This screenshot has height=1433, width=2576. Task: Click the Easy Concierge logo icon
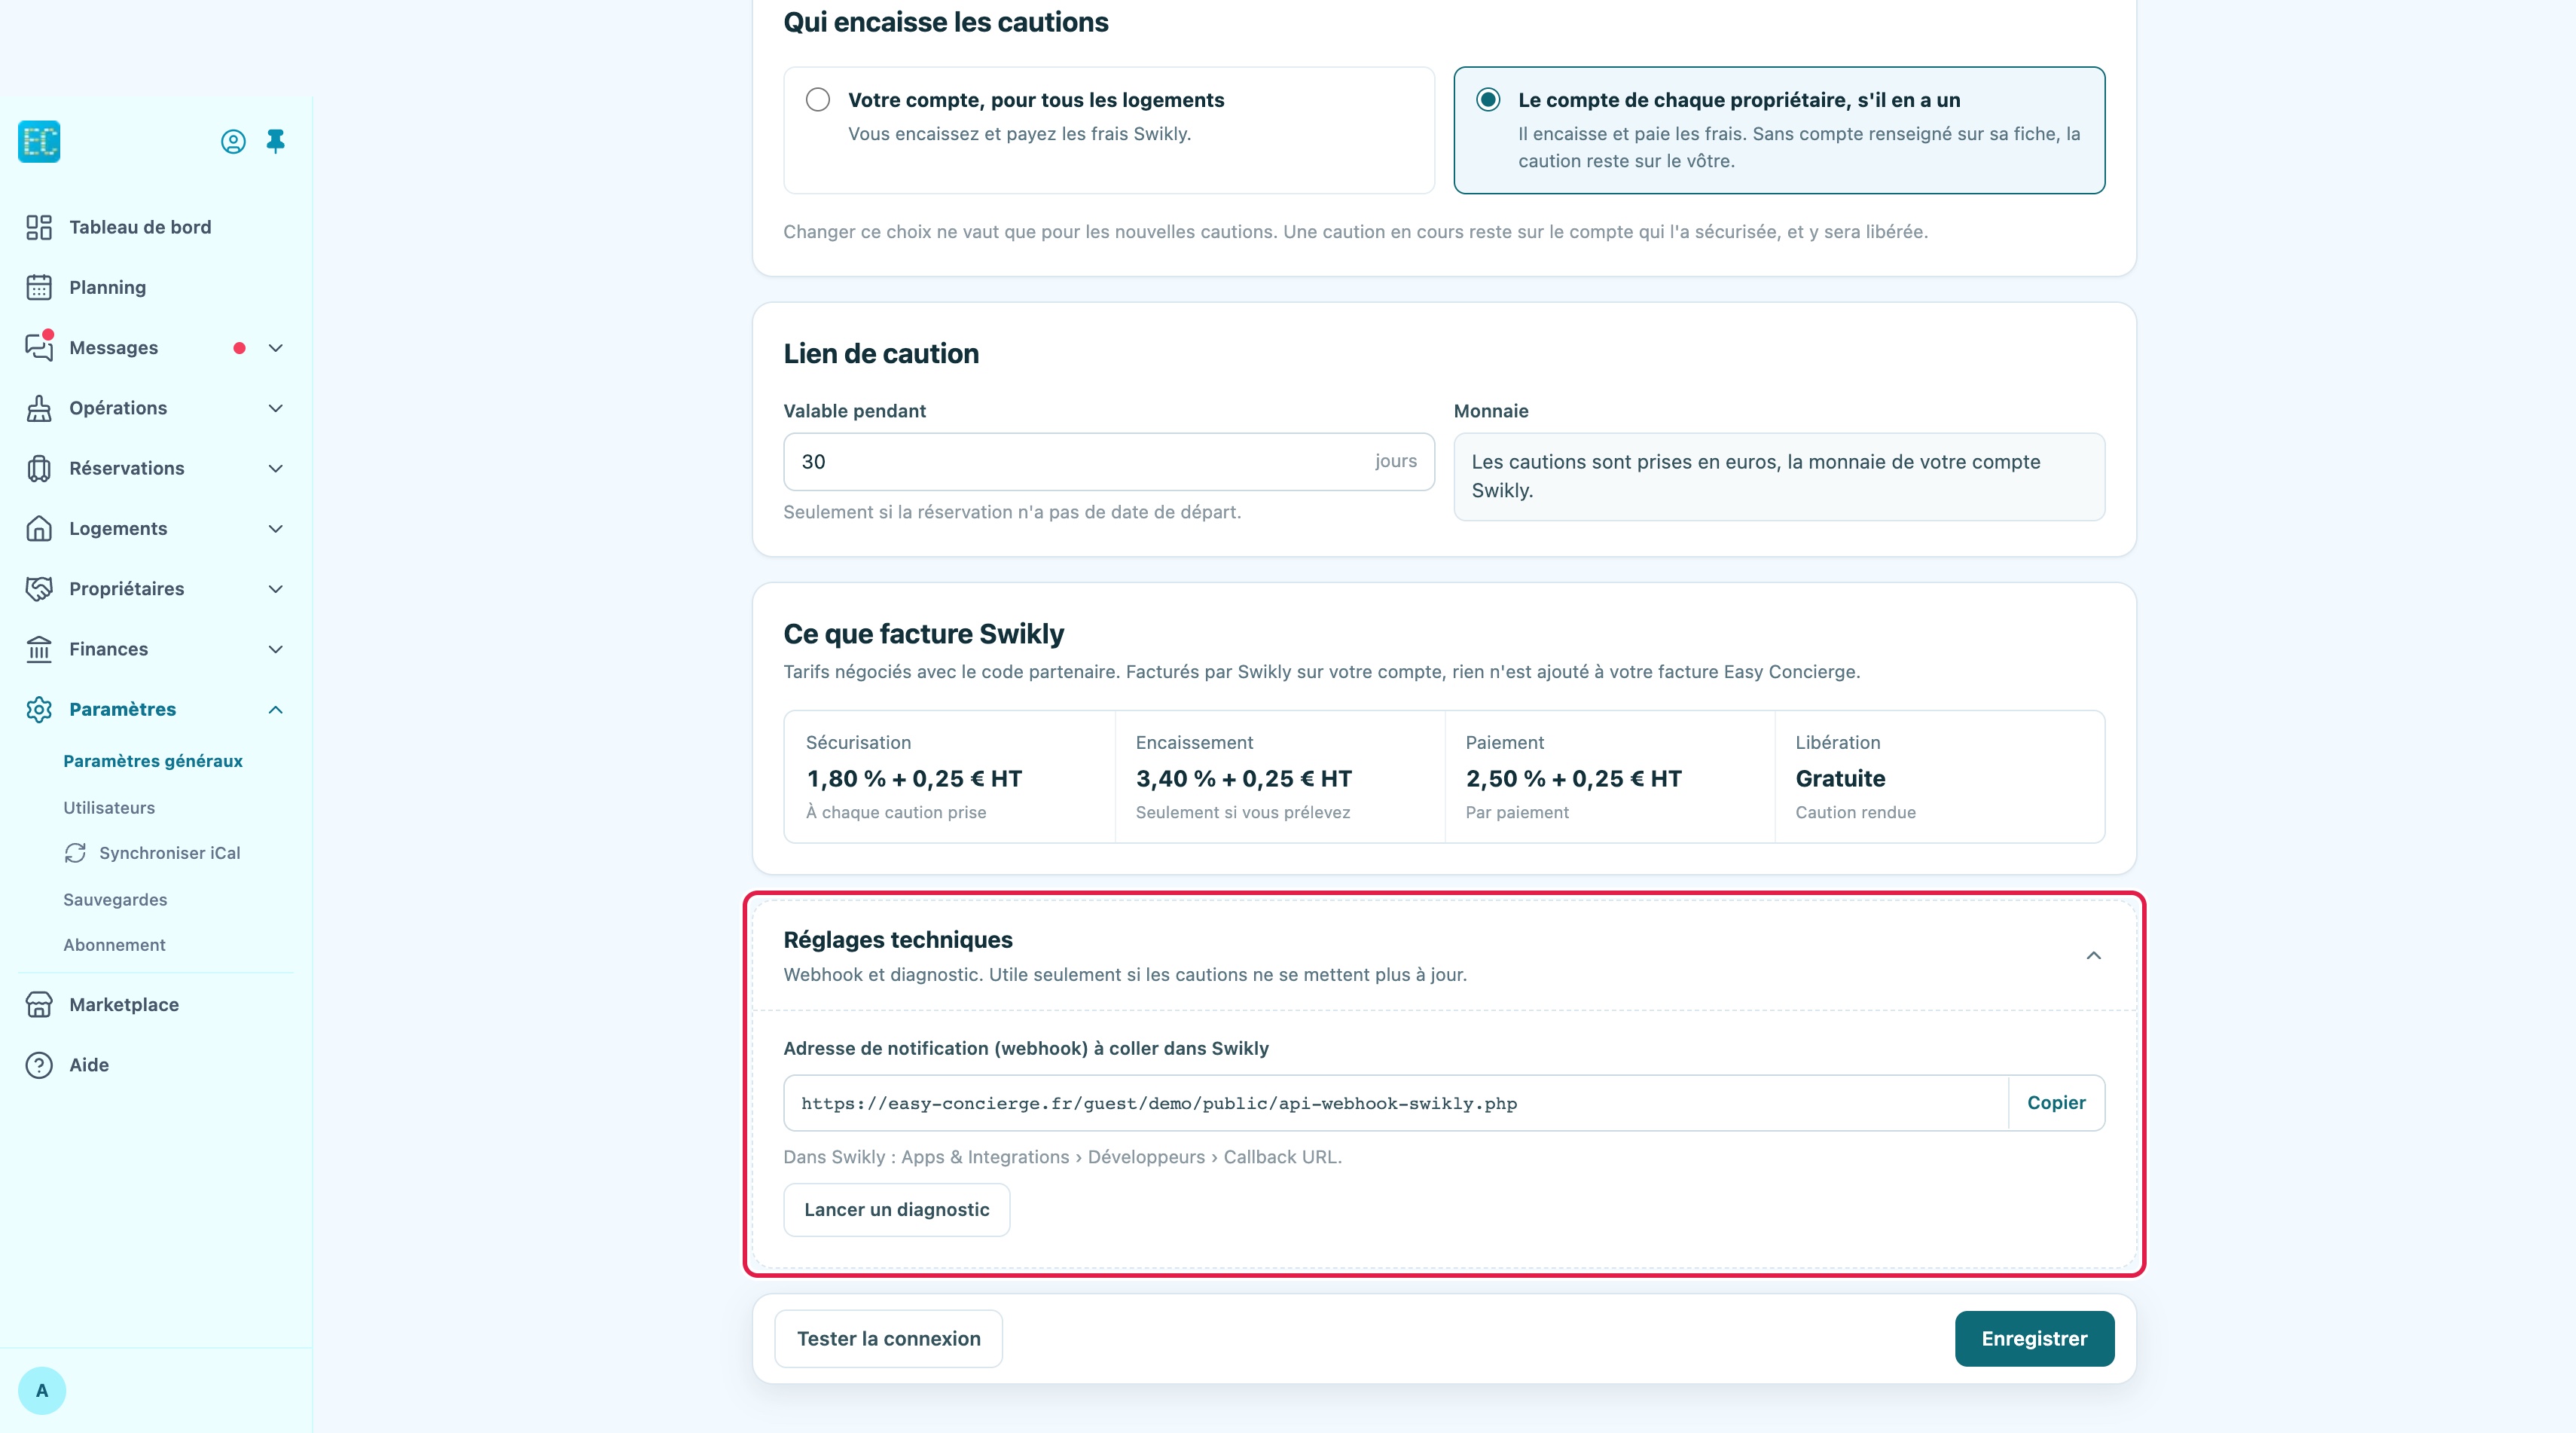tap(39, 141)
